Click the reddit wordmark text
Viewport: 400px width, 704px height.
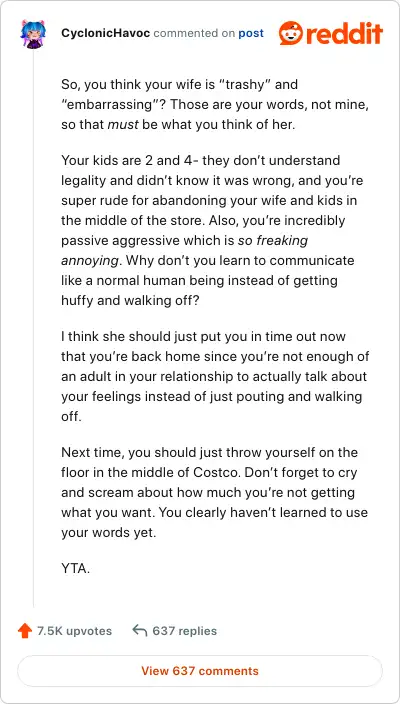[343, 34]
